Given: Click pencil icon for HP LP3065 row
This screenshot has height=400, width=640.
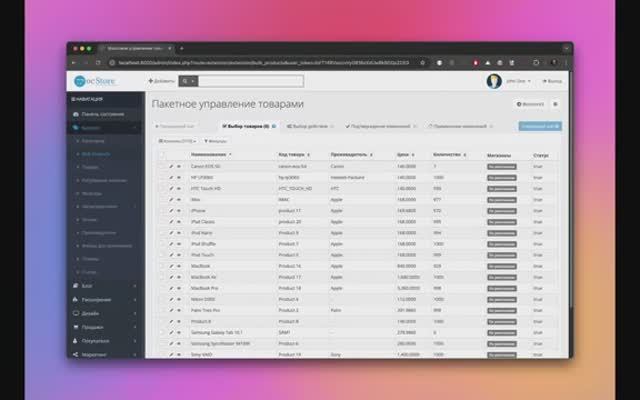Looking at the screenshot, I should tap(171, 178).
